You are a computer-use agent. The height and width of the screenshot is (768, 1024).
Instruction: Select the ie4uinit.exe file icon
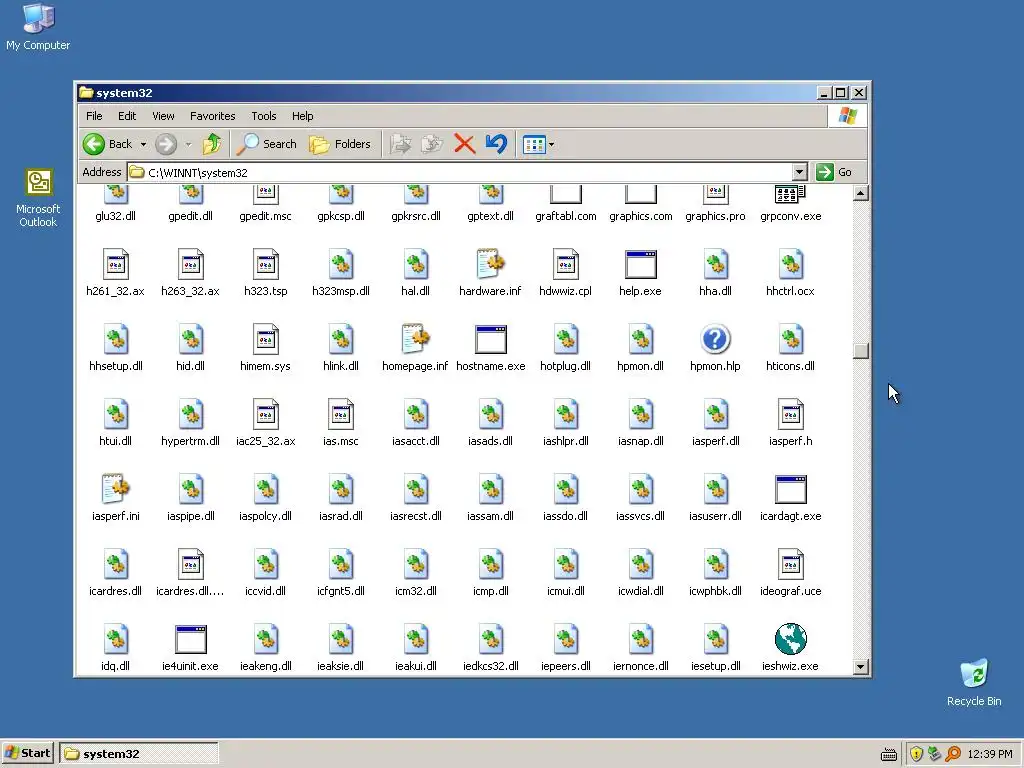click(x=191, y=639)
